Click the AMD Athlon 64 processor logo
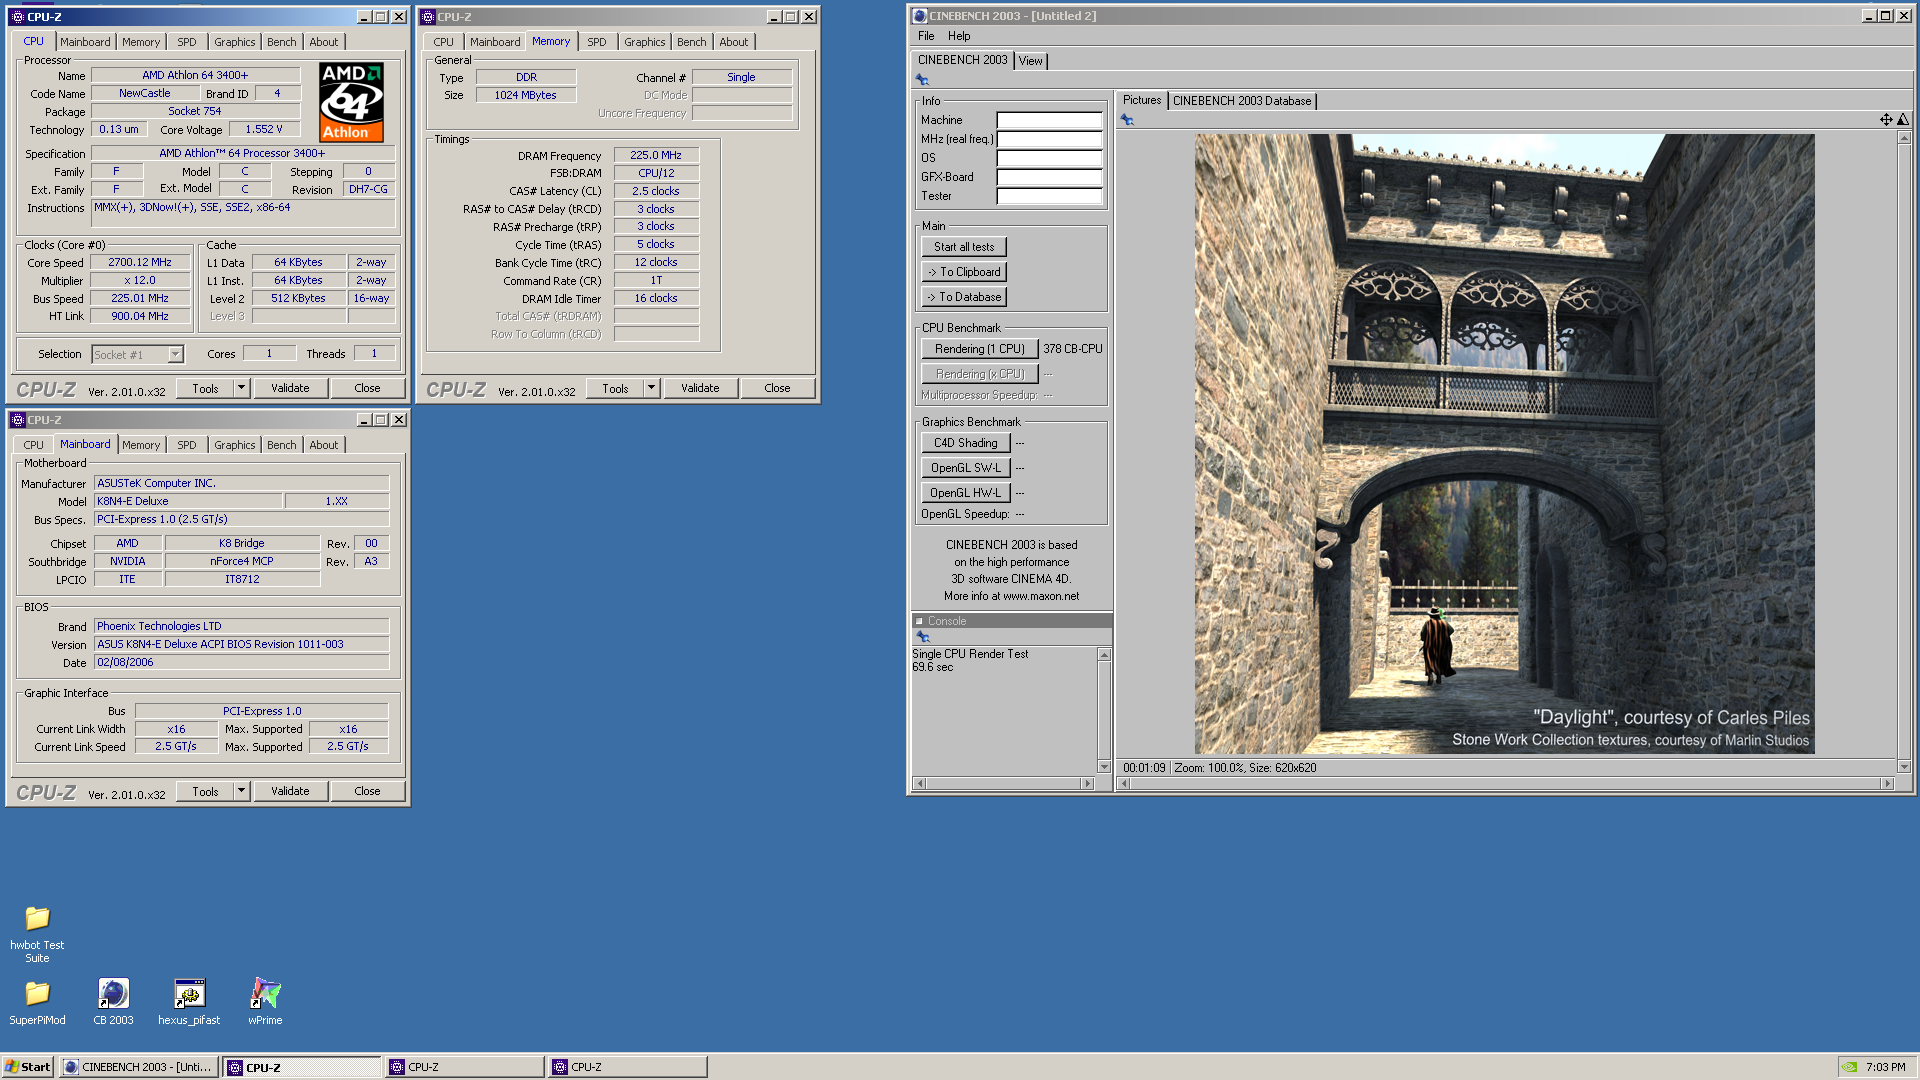The image size is (1920, 1080). (351, 102)
